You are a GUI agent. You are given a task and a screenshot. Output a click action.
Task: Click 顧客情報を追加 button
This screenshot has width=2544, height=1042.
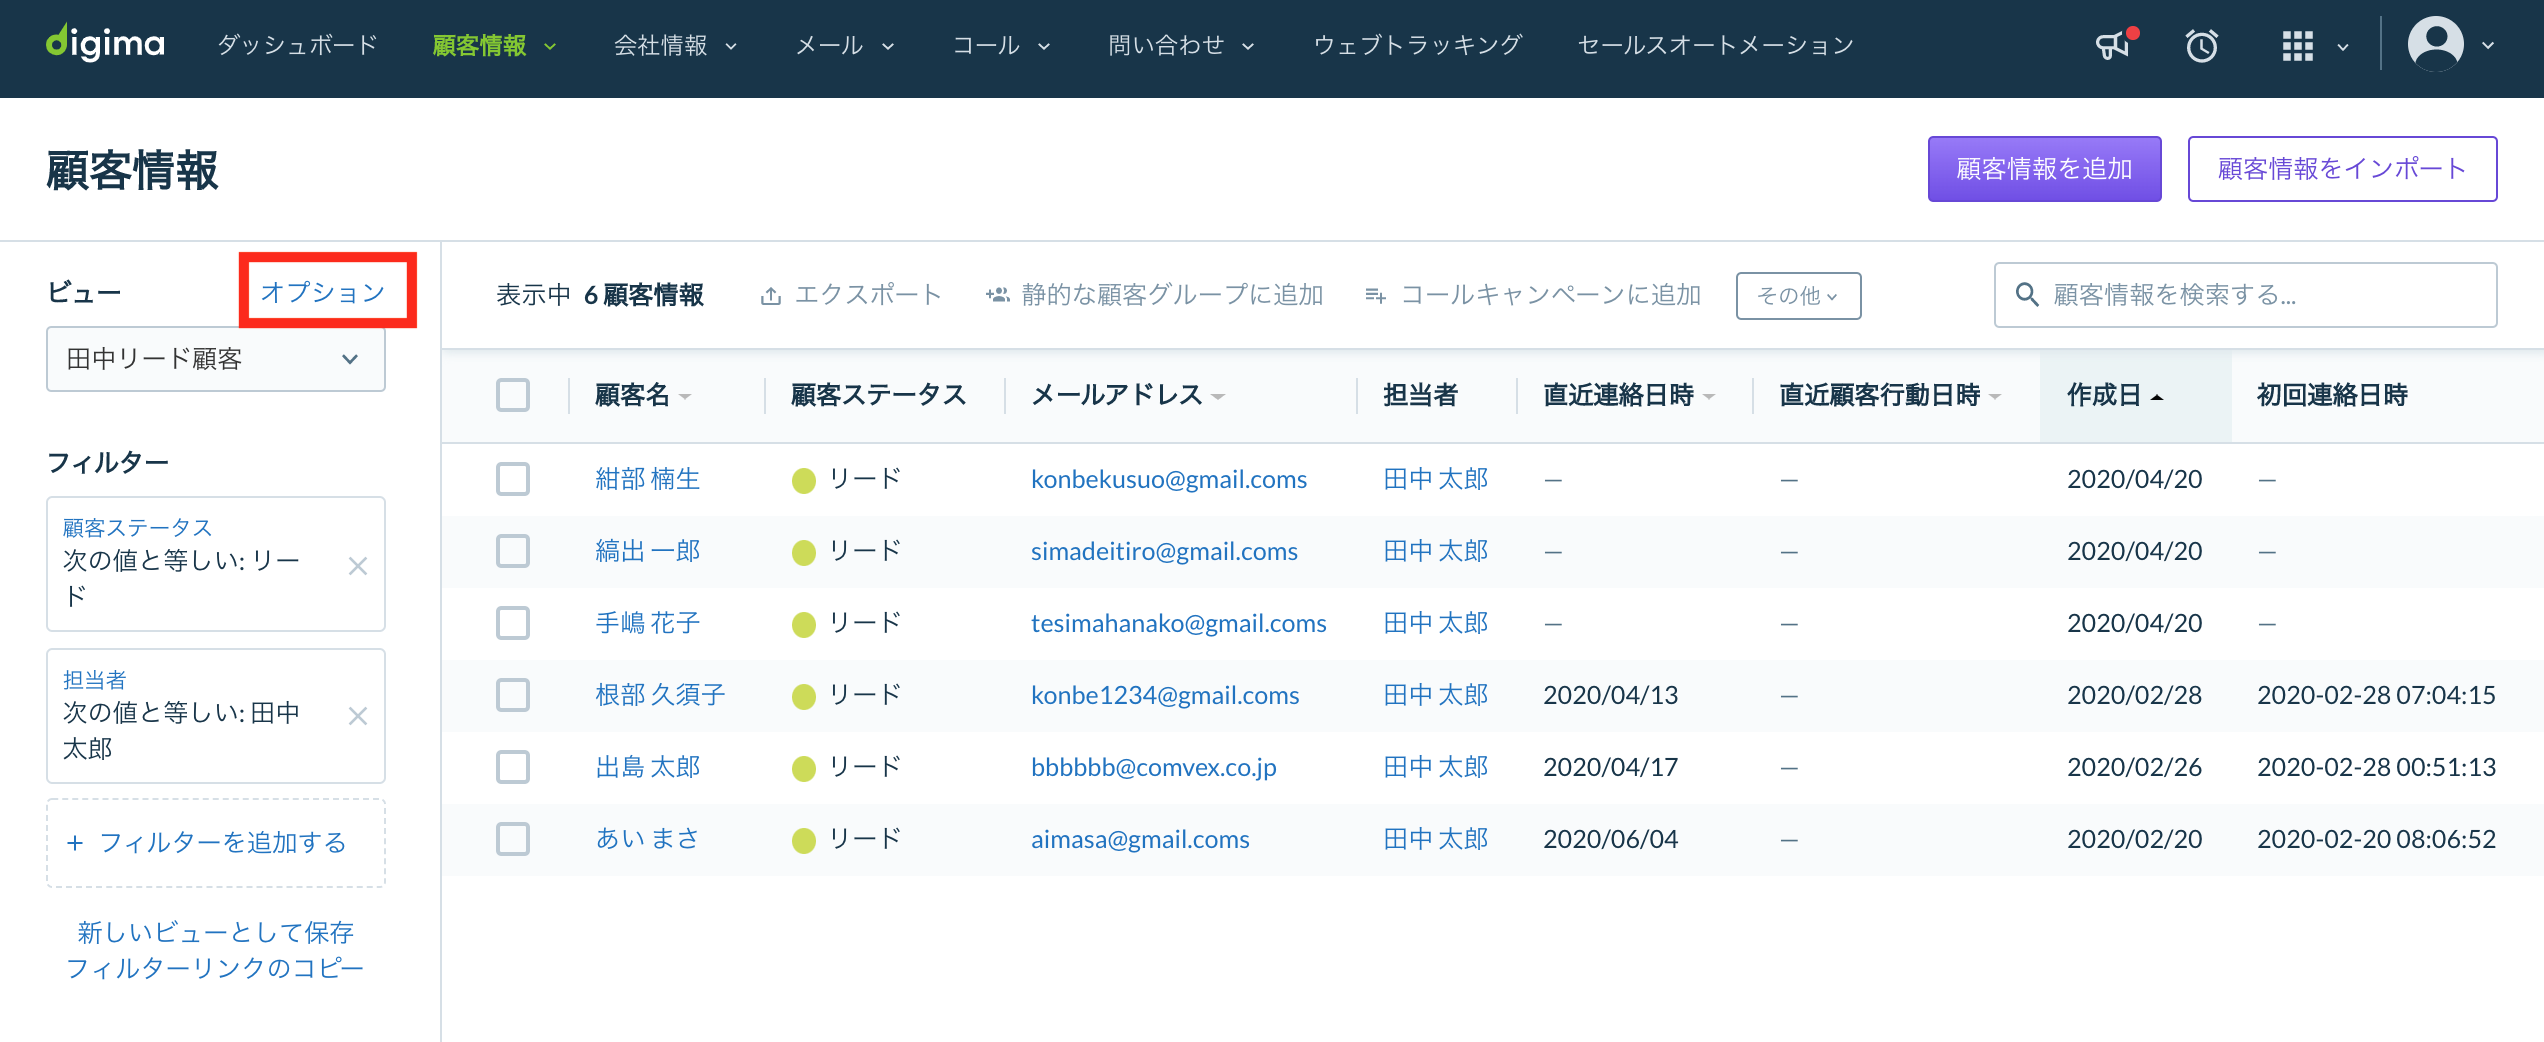[2044, 169]
